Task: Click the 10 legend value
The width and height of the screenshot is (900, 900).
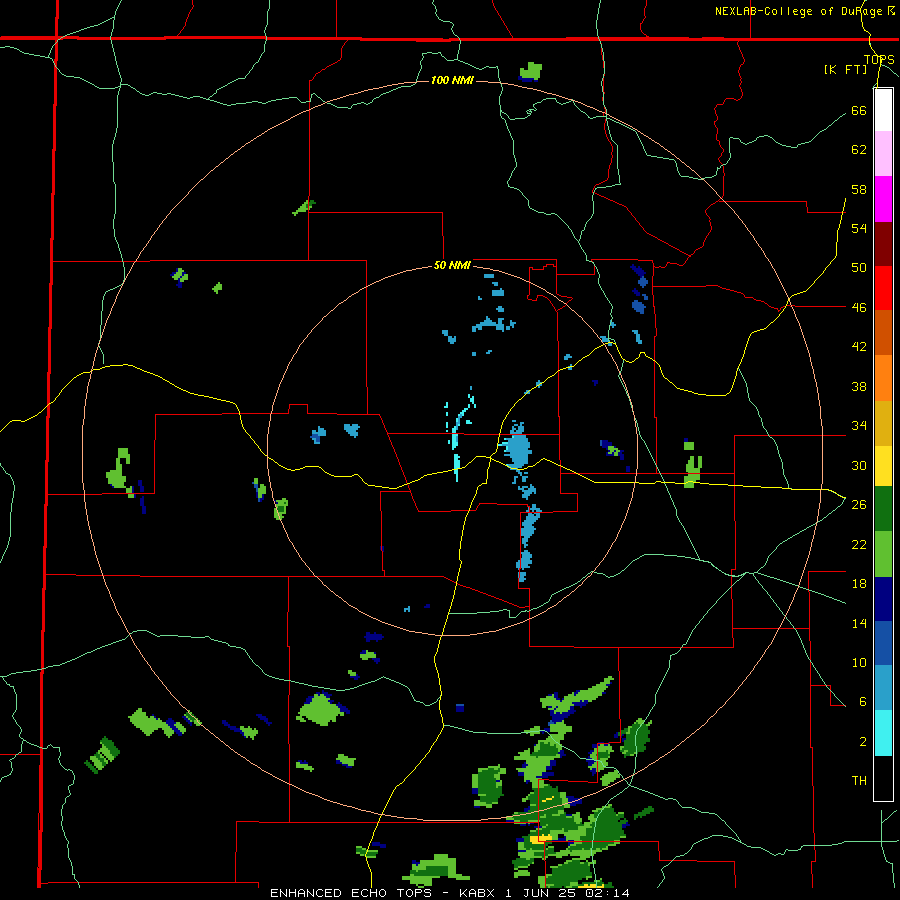Action: pos(859,662)
